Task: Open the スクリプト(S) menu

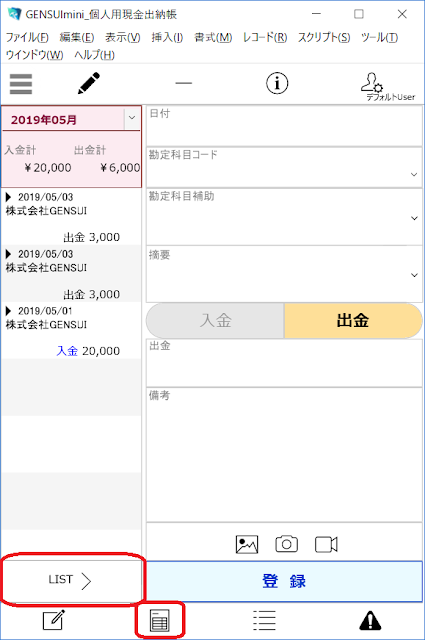Action: (x=324, y=38)
